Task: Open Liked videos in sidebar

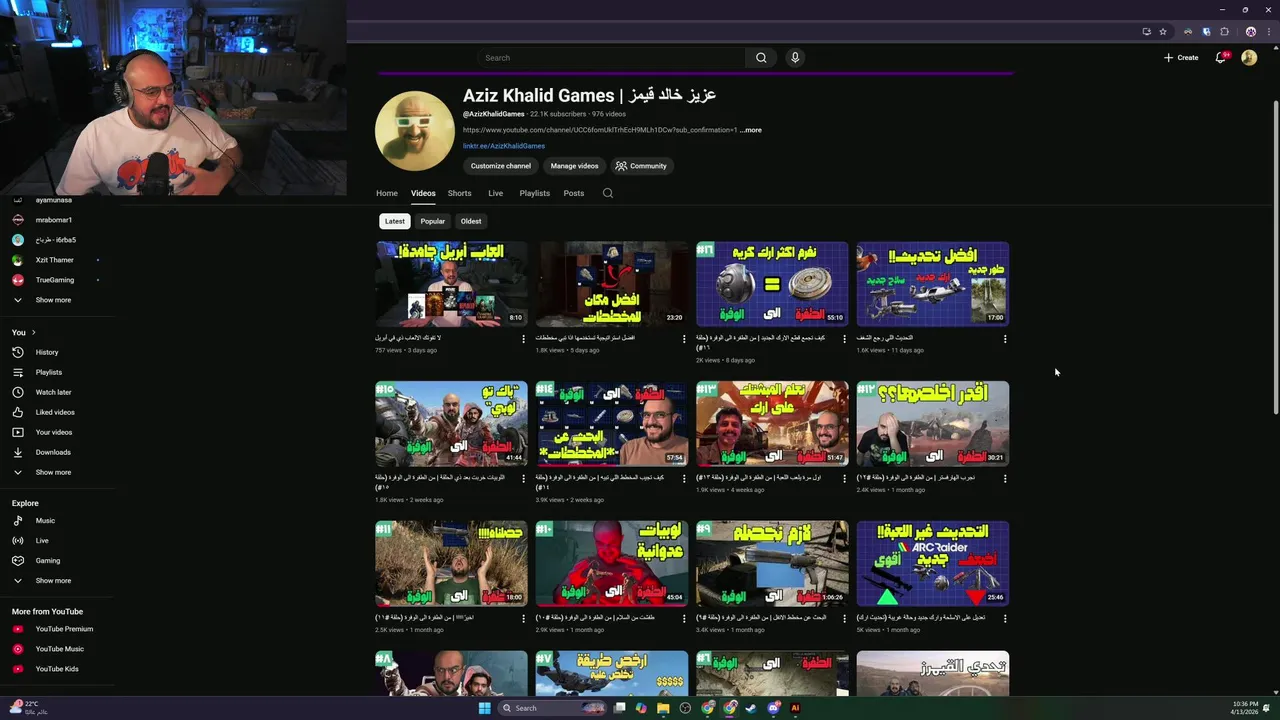Action: point(55,412)
